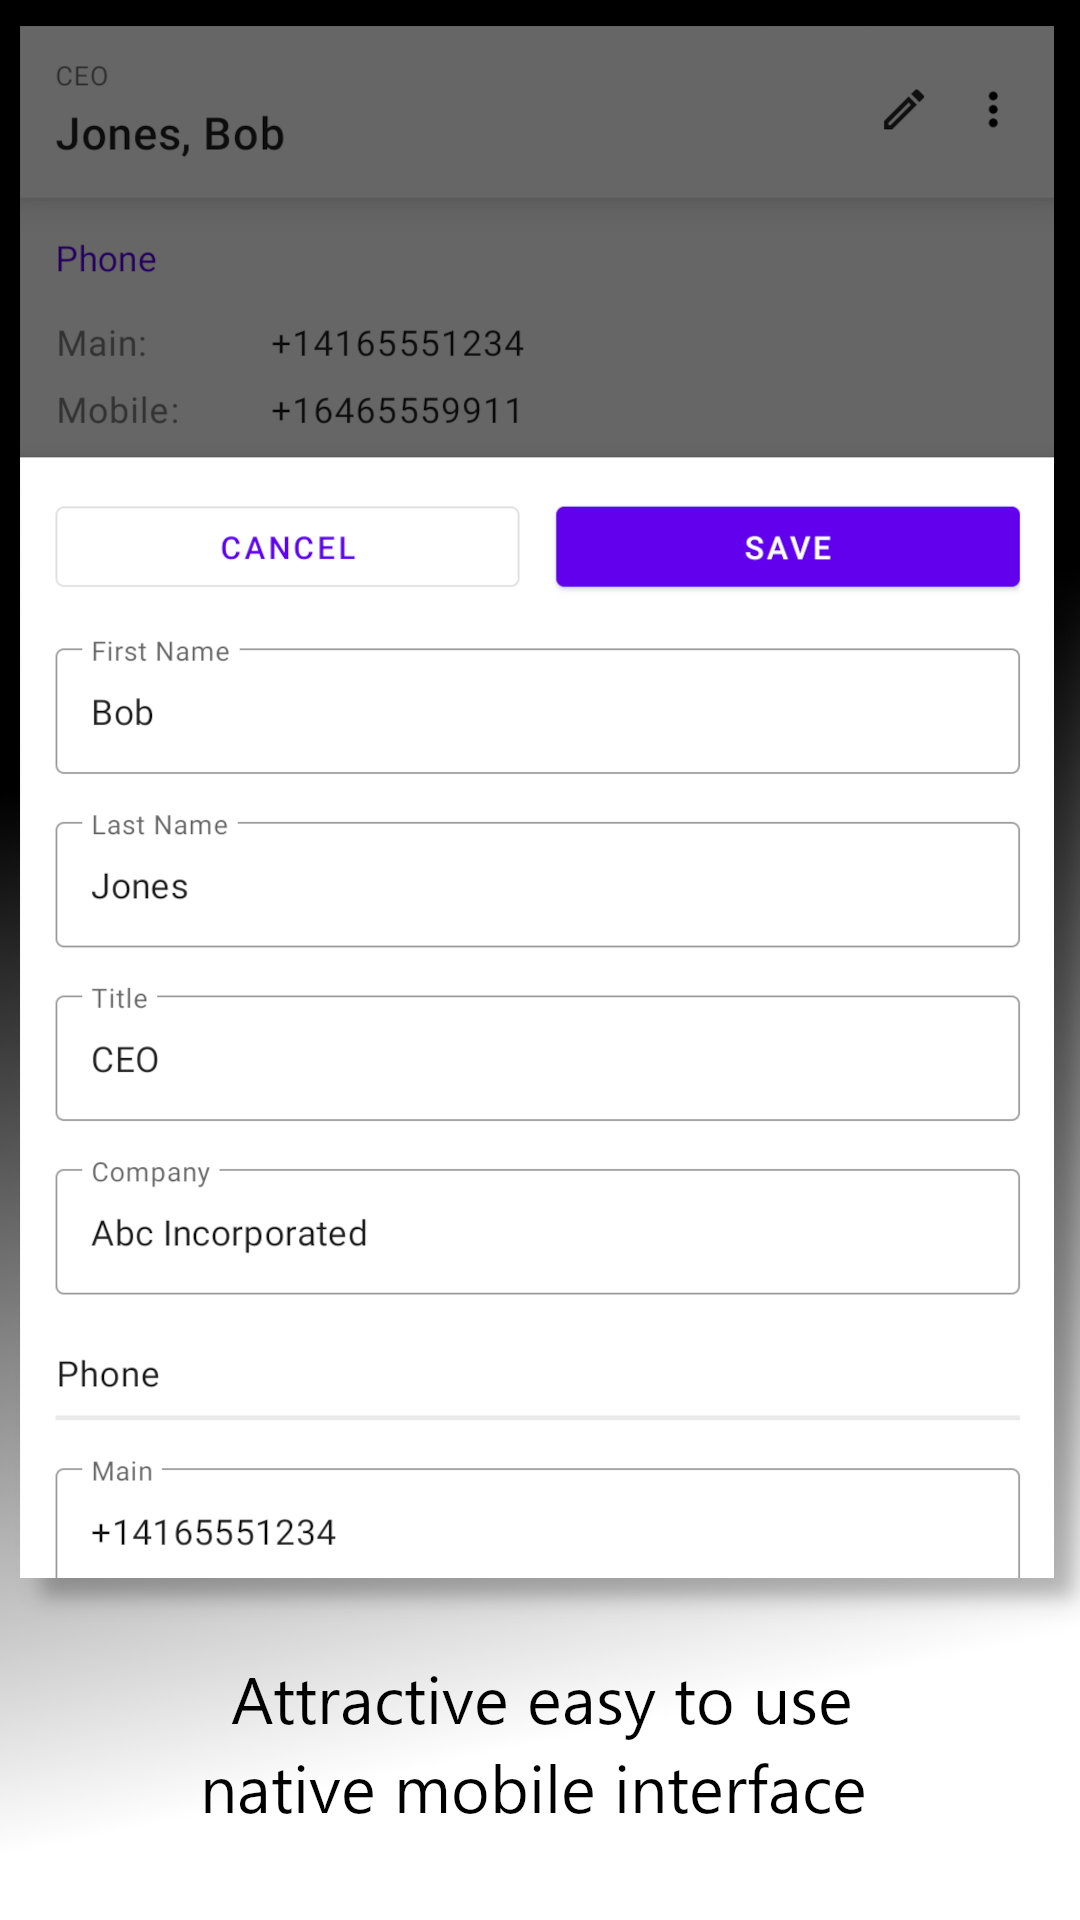Tap the purple Phone heading in details
The height and width of the screenshot is (1920, 1080).
coord(106,259)
